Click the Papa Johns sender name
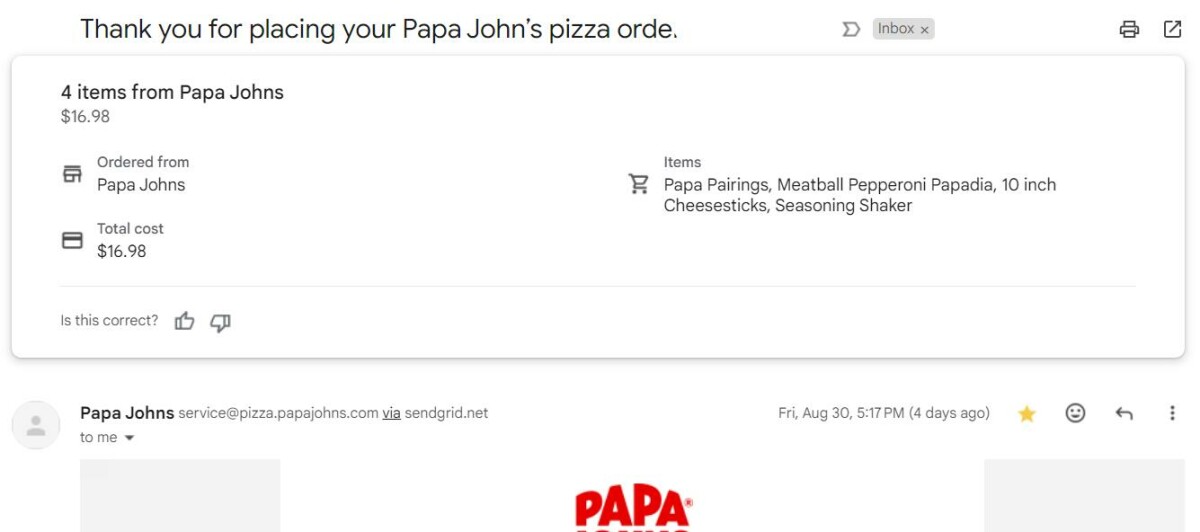The height and width of the screenshot is (532, 1200). 127,412
